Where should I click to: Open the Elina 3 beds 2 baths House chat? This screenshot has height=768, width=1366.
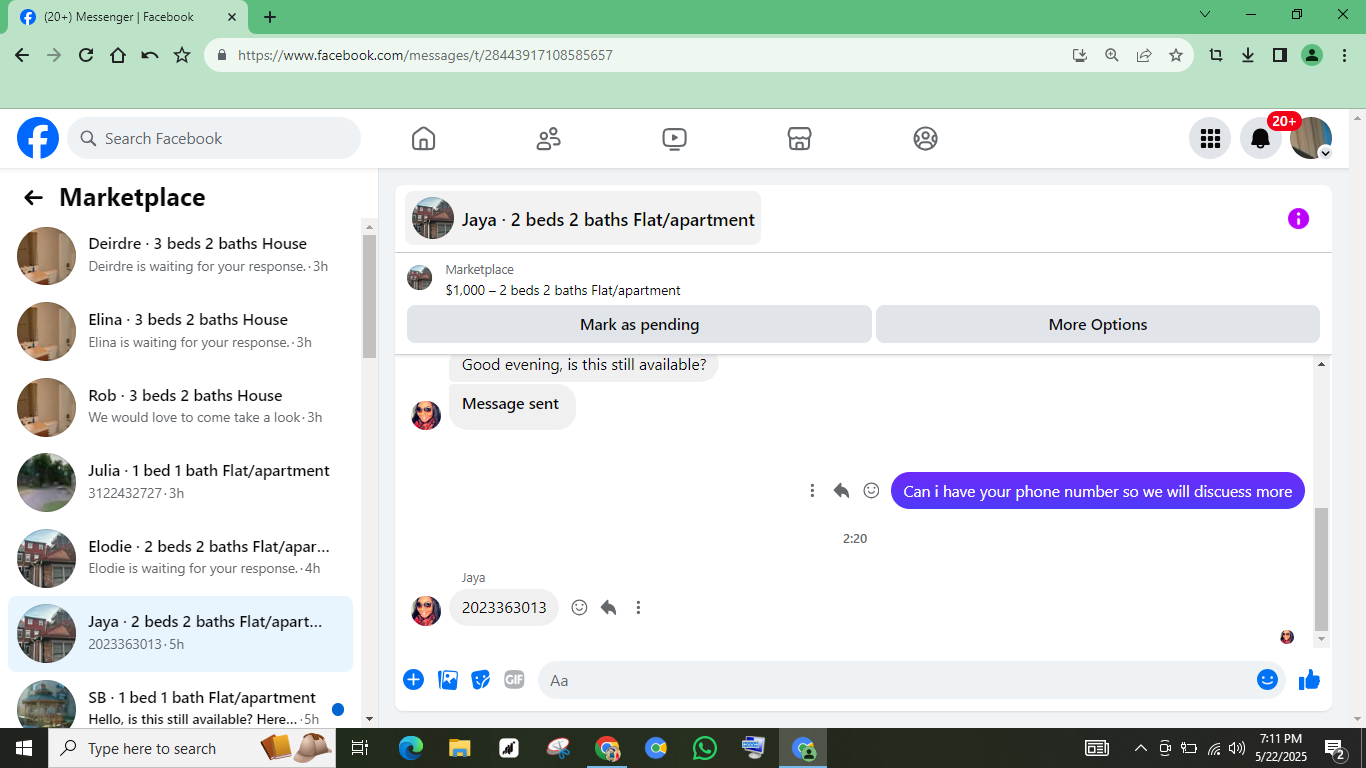pyautogui.click(x=180, y=331)
